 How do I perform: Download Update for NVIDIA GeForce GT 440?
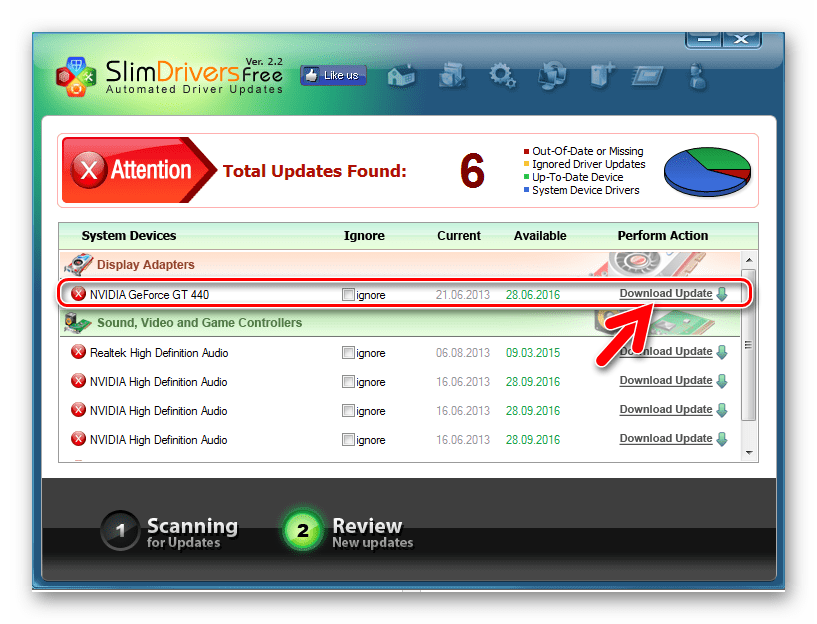pyautogui.click(x=665, y=294)
